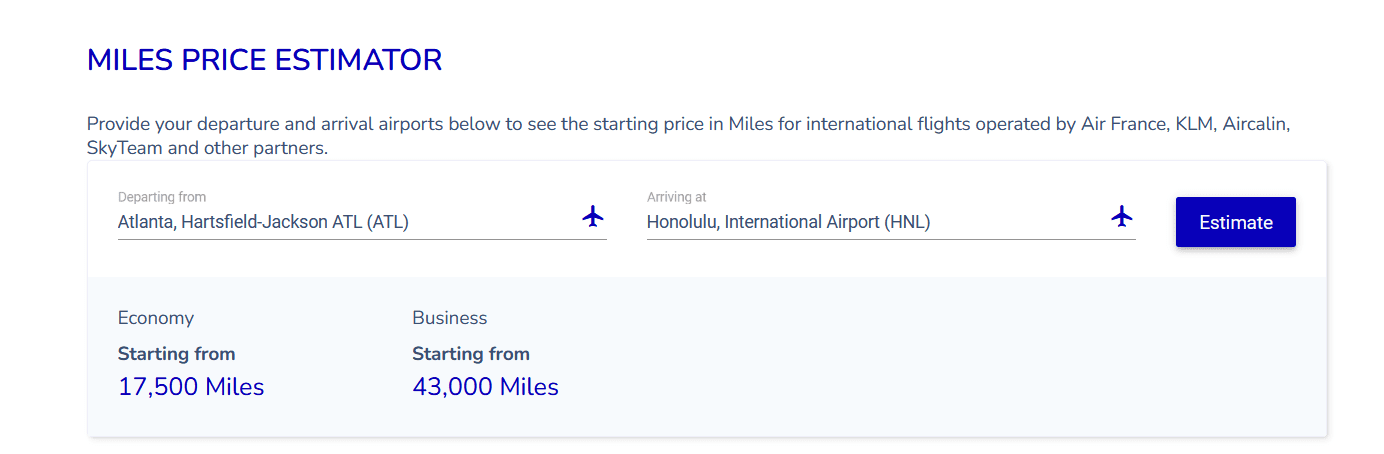Click the Estimate button

1236,222
